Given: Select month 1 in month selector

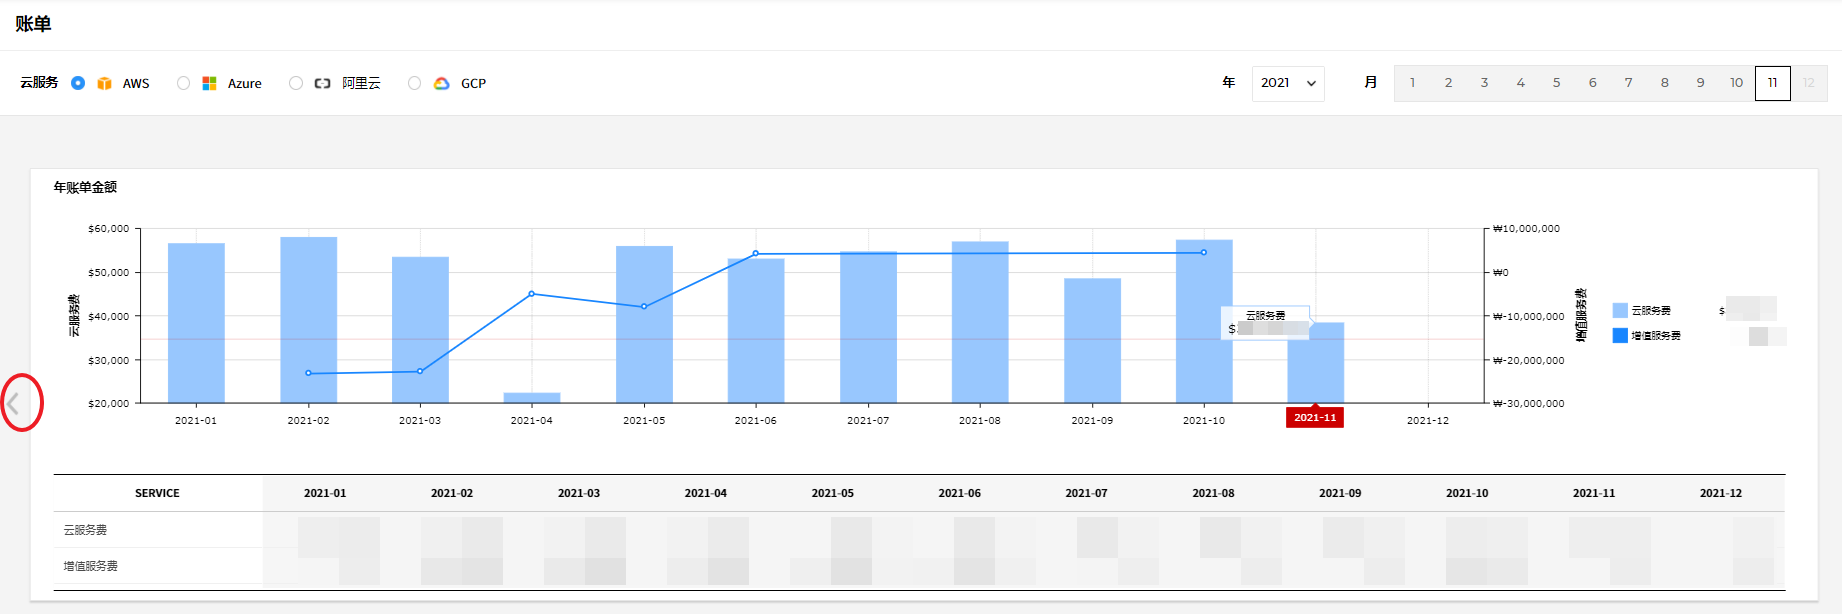Looking at the screenshot, I should click(x=1412, y=83).
